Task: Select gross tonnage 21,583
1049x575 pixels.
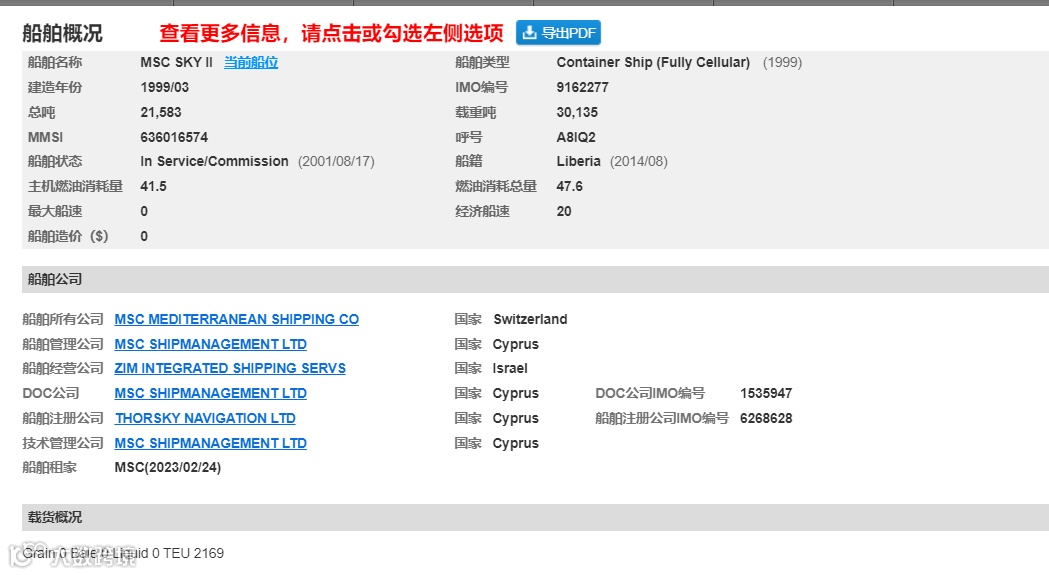Action: pyautogui.click(x=161, y=112)
